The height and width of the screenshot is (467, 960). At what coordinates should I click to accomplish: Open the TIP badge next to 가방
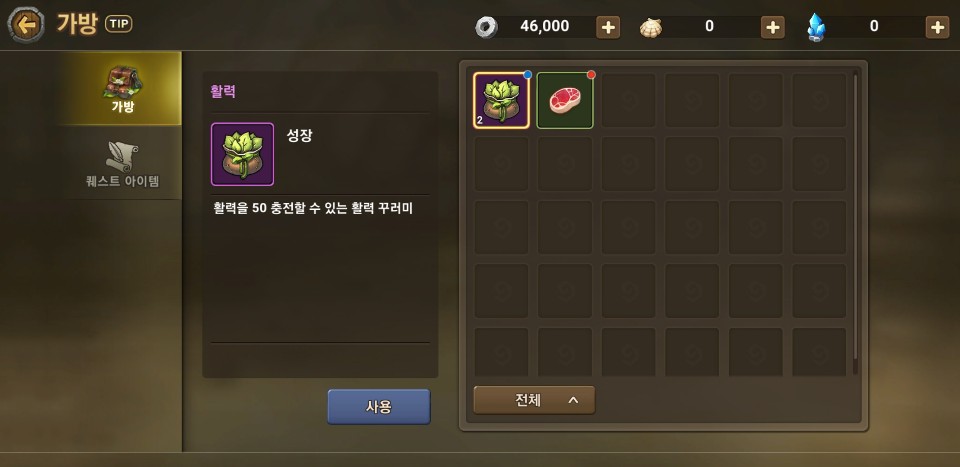click(119, 24)
